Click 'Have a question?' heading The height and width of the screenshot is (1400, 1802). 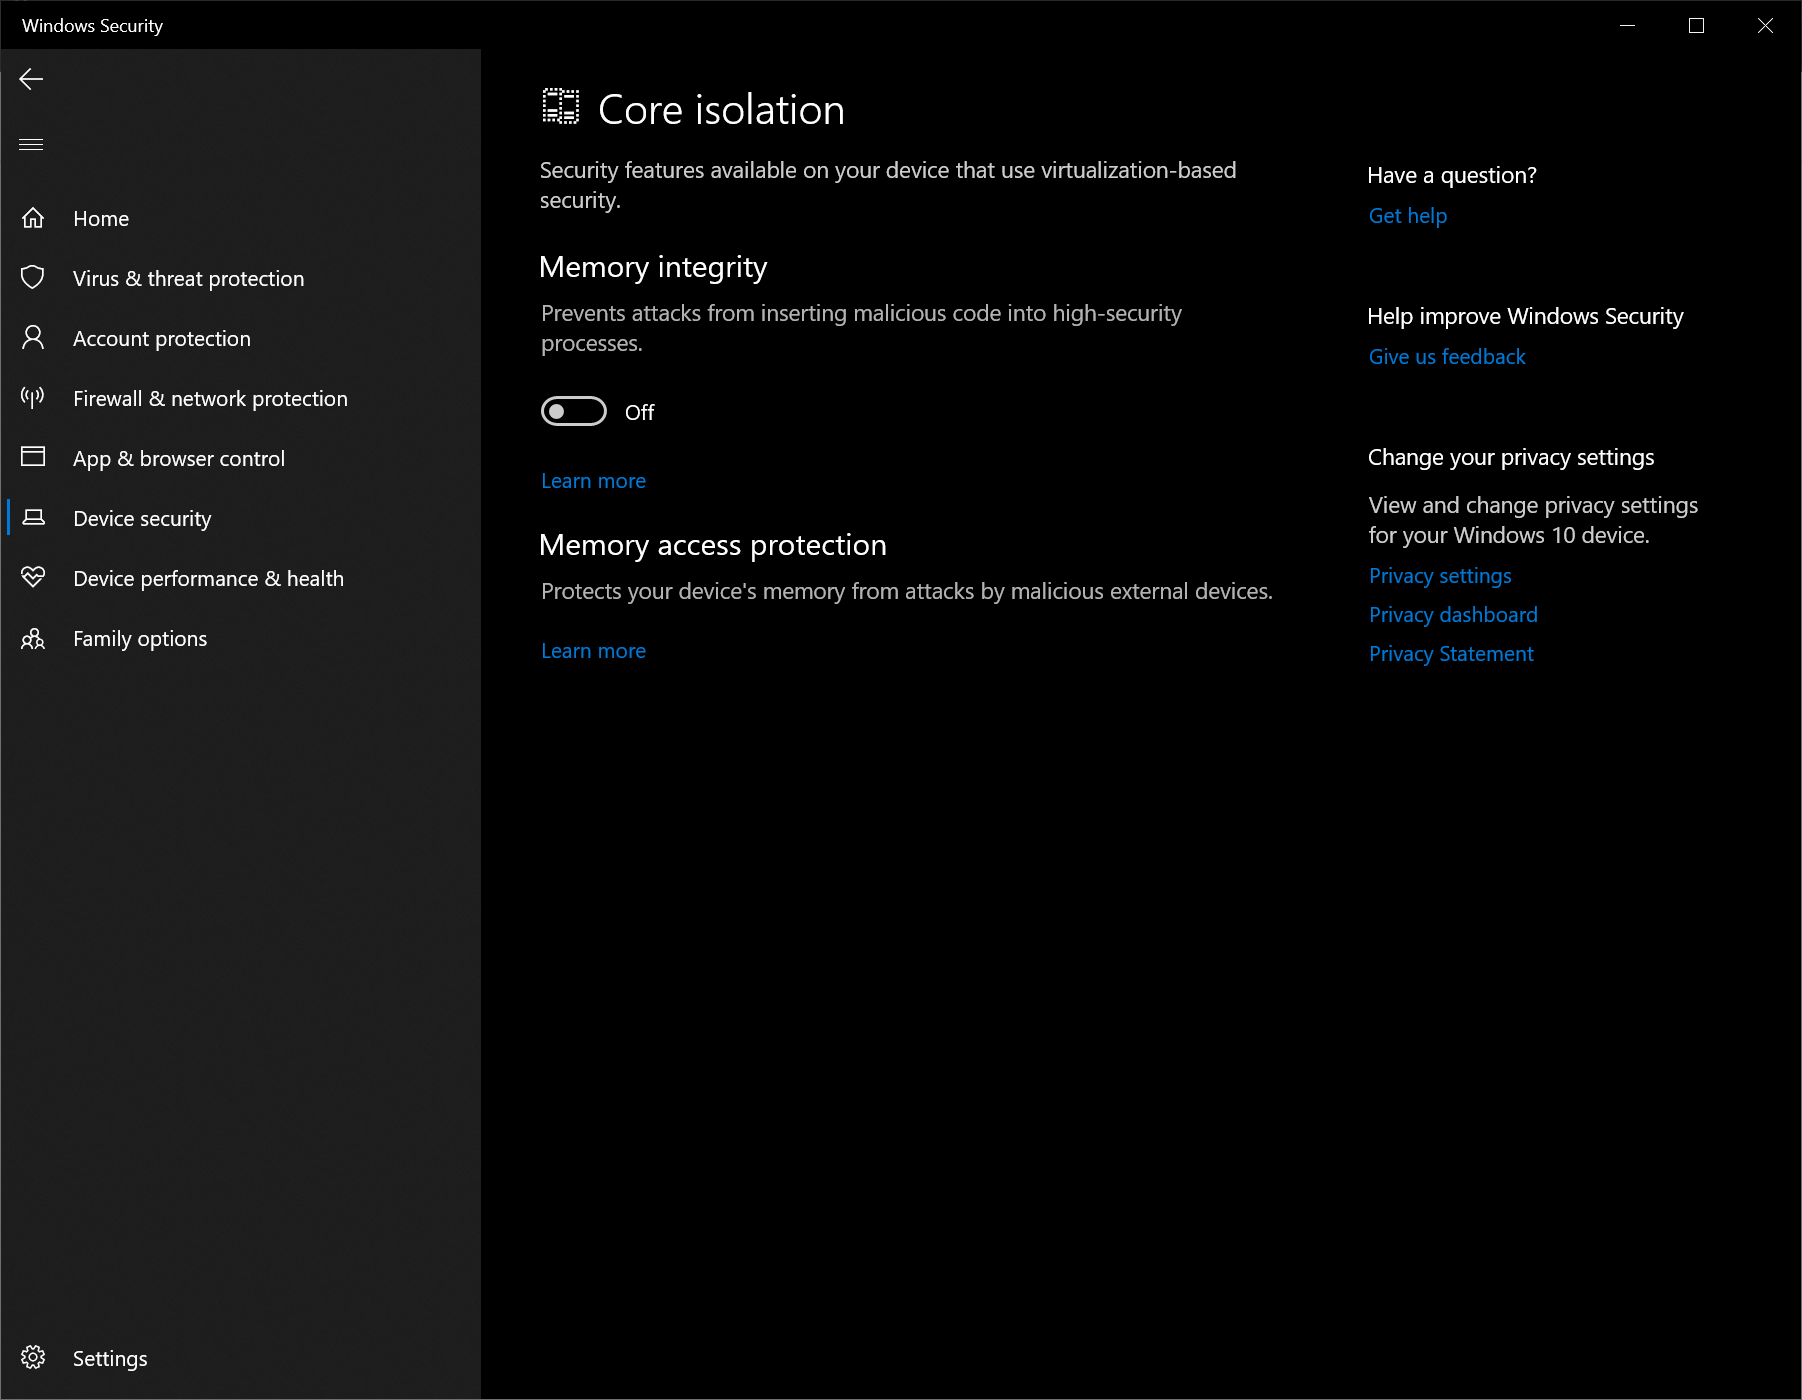[x=1452, y=175]
